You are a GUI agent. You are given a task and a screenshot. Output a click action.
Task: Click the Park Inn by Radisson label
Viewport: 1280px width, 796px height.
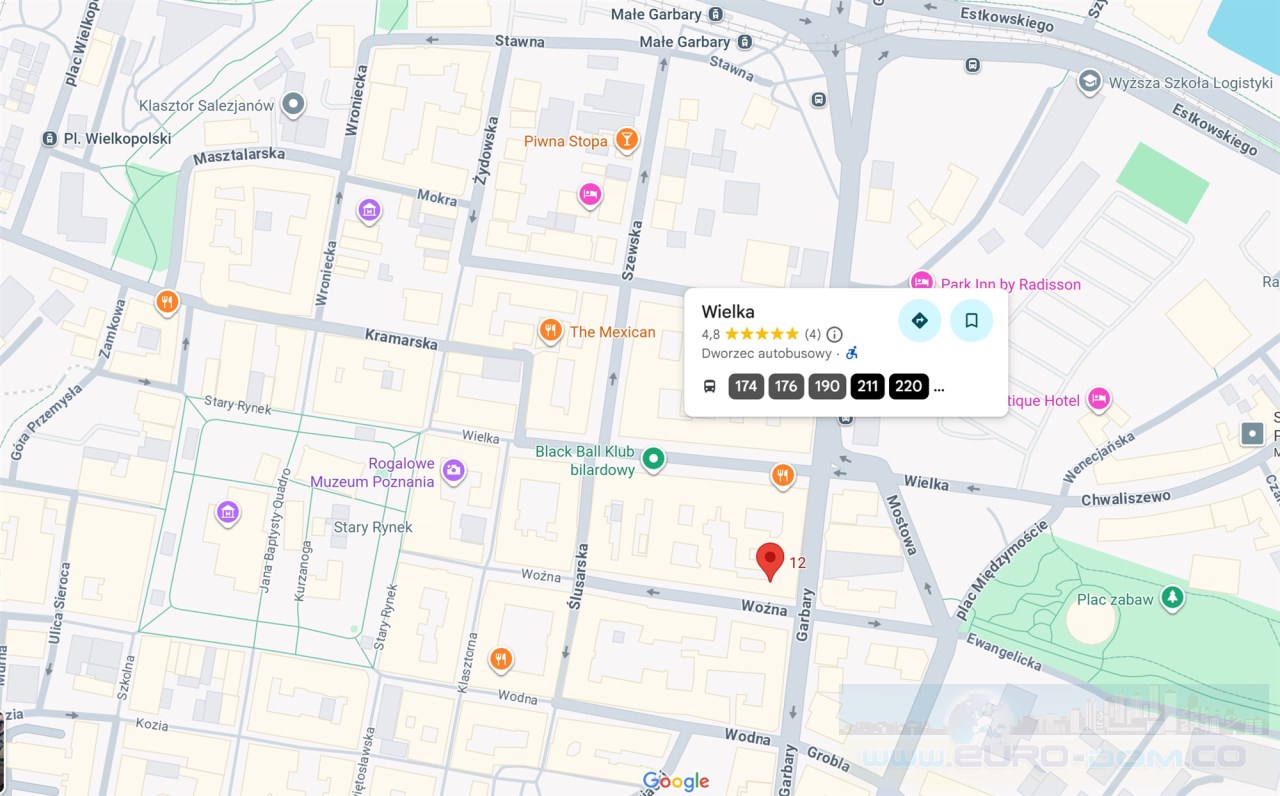pos(1011,284)
